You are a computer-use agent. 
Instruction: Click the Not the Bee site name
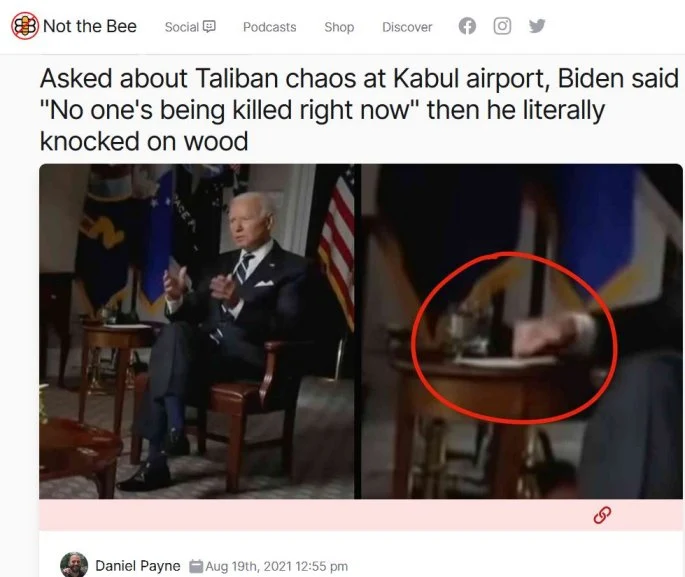[90, 26]
